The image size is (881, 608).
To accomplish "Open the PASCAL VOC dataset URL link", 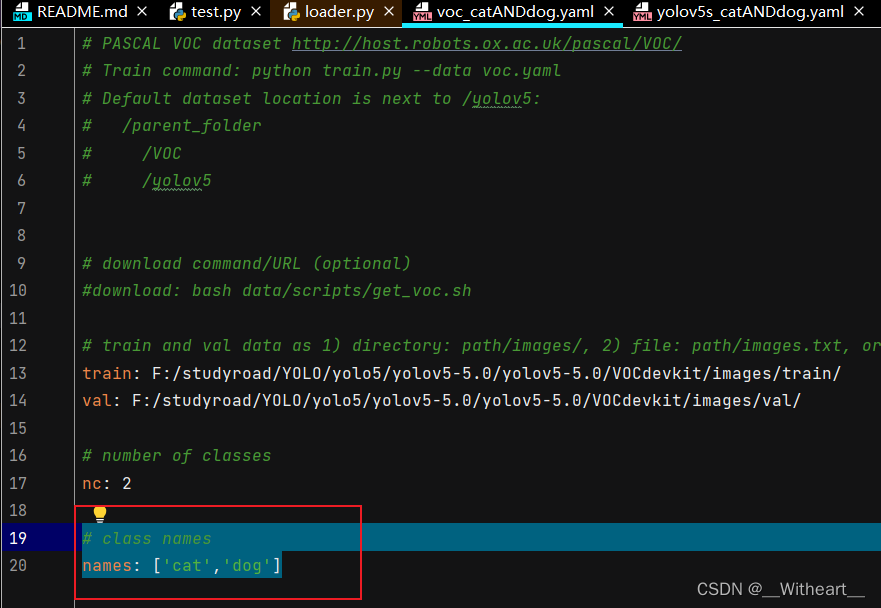I will (487, 43).
